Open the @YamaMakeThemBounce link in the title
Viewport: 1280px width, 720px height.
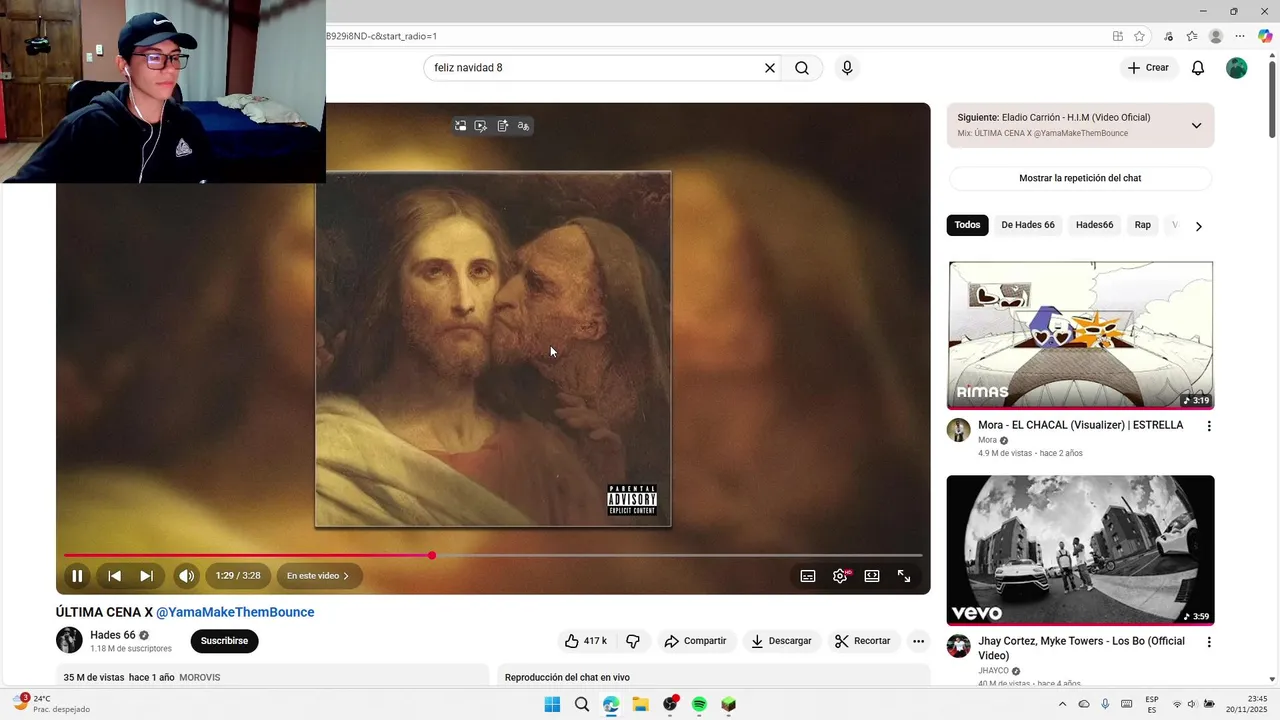tap(235, 612)
